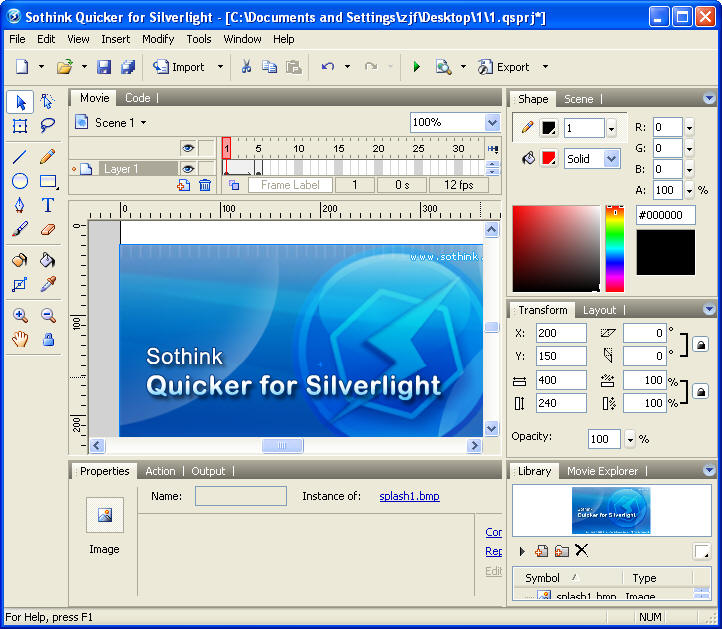Play the movie with green arrow
This screenshot has height=629, width=722.
tap(417, 67)
